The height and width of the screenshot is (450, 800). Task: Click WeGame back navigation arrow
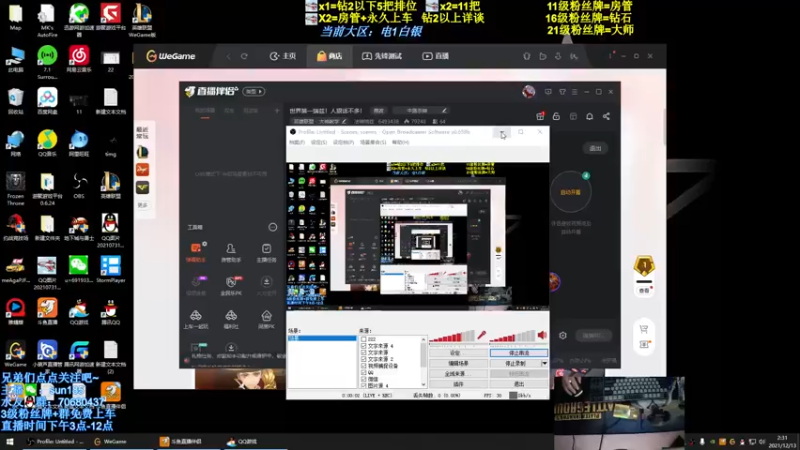[228, 56]
